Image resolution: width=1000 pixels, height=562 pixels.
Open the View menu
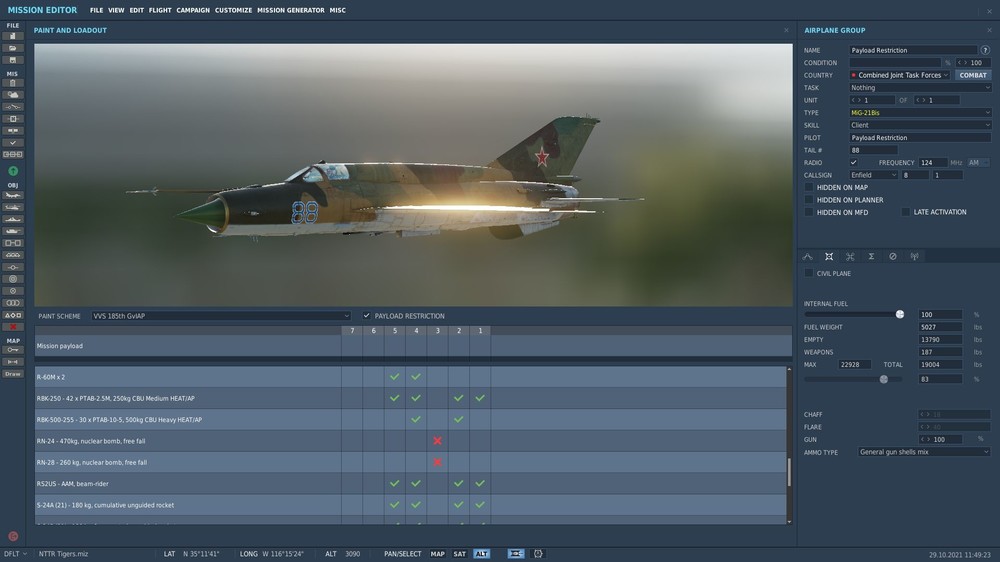[116, 10]
